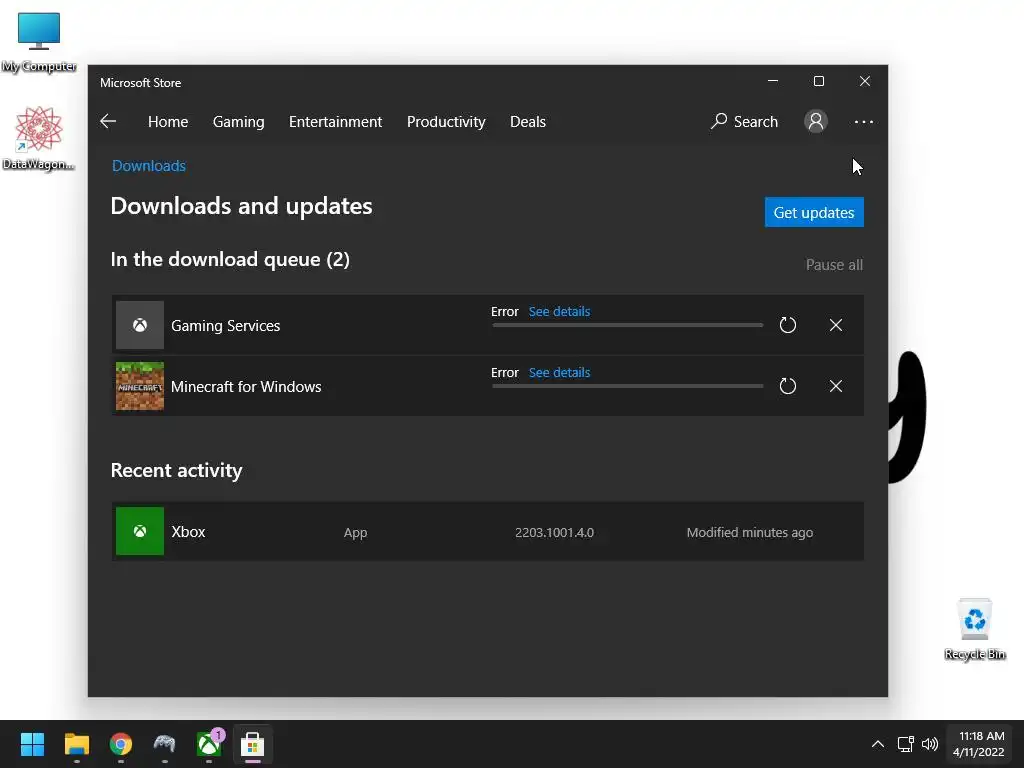The width and height of the screenshot is (1024, 768).
Task: Click the Minecraft for Windows progress bar
Action: 628,386
